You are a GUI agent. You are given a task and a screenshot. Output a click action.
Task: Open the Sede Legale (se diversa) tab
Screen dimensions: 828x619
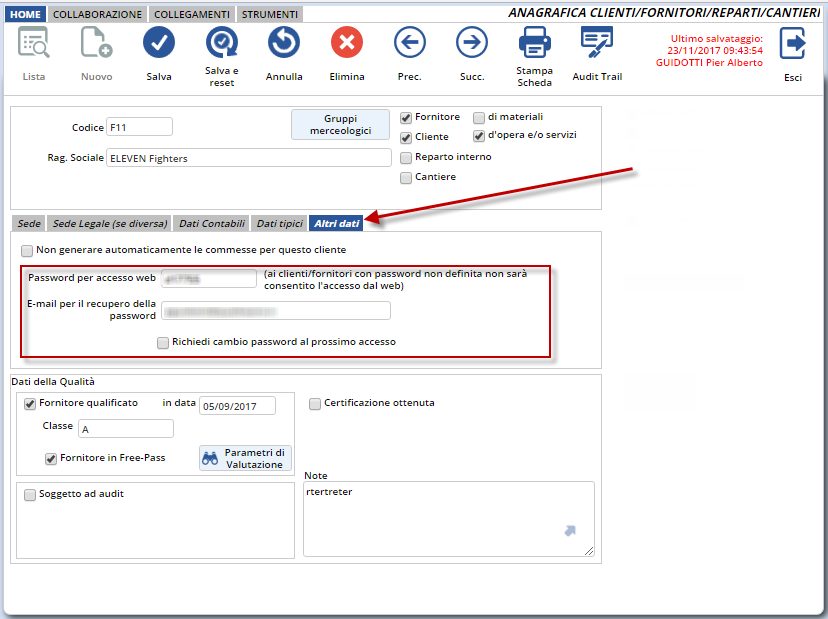pyautogui.click(x=110, y=223)
